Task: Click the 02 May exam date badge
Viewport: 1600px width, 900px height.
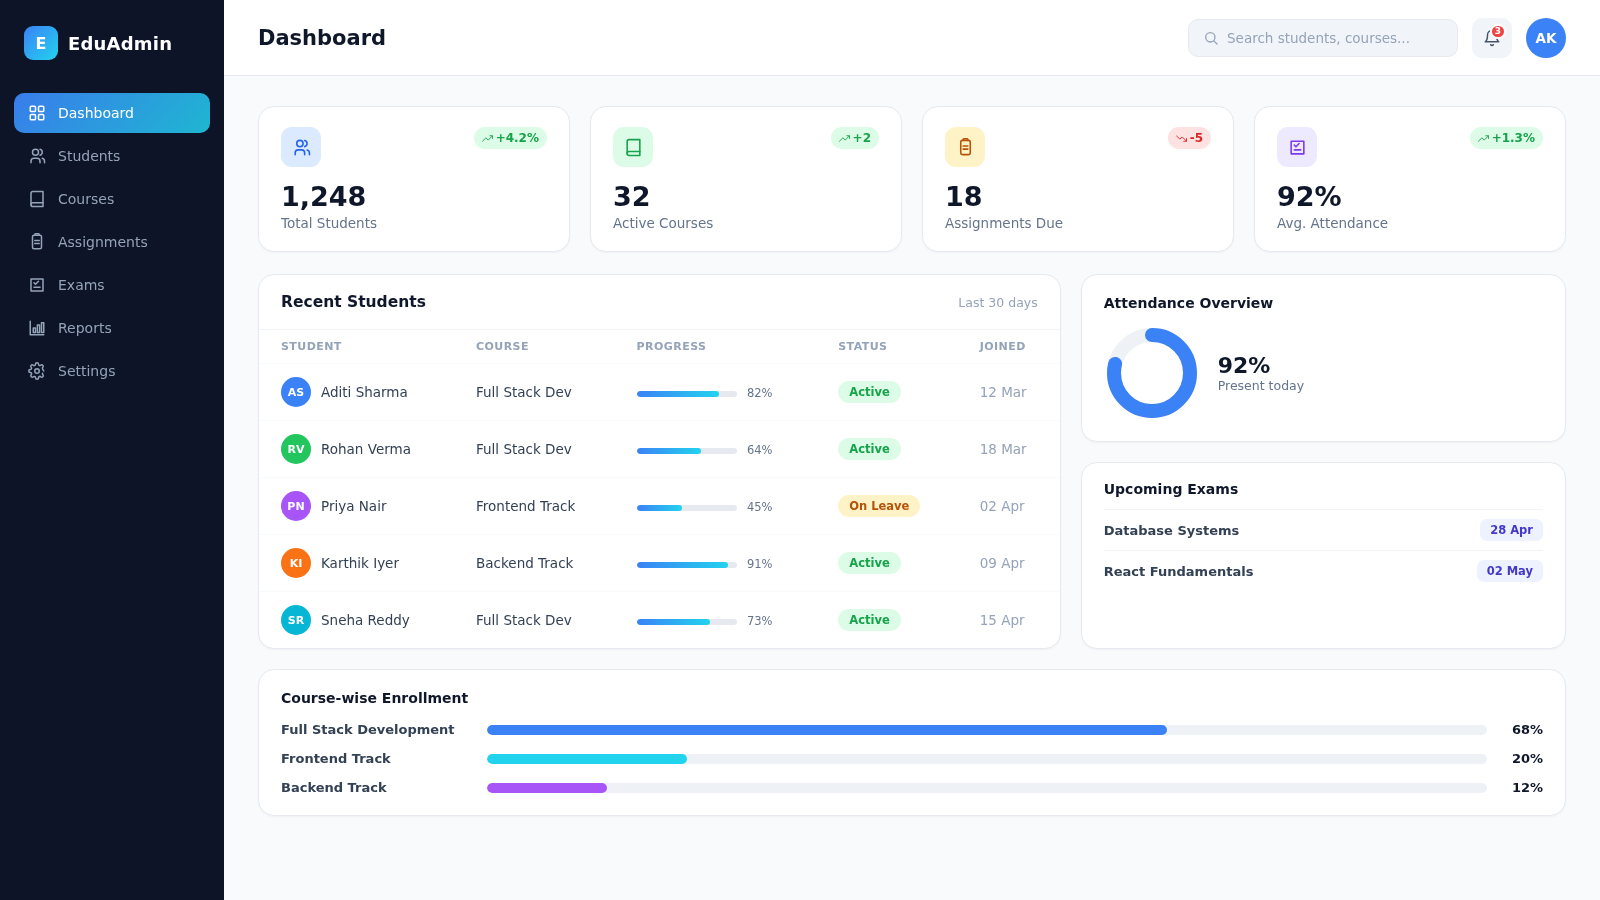Action: [1510, 571]
